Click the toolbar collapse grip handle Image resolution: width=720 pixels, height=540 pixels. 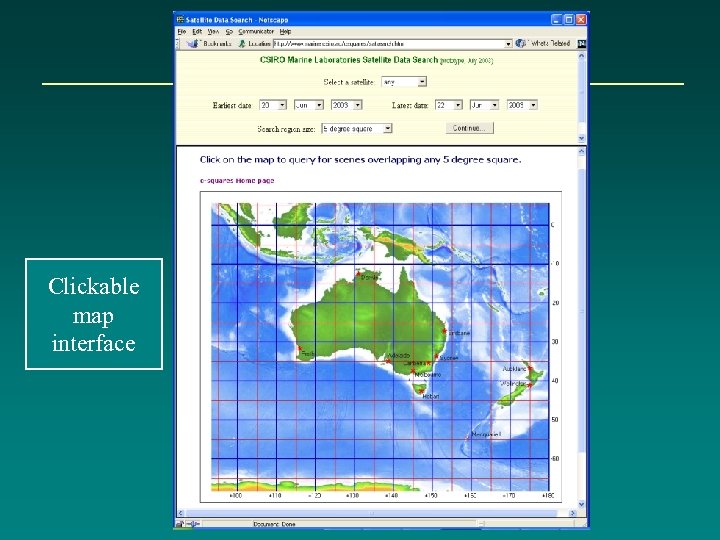click(178, 44)
